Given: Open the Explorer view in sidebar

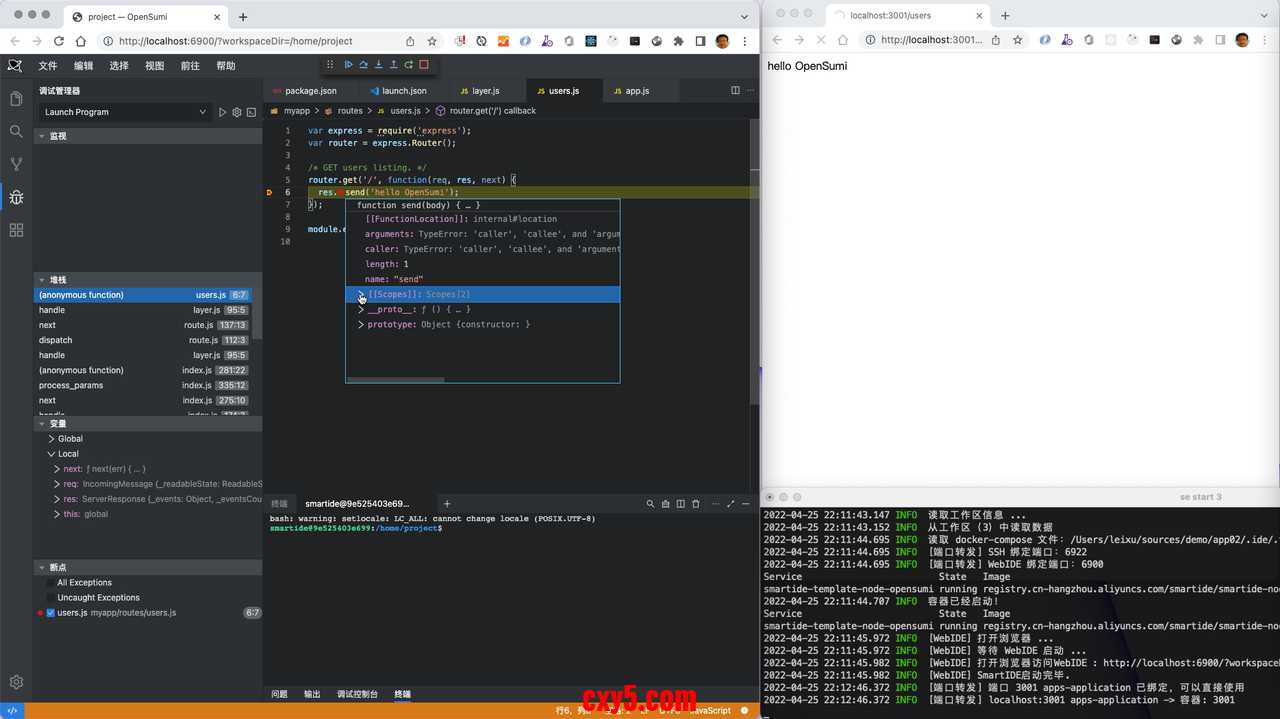Looking at the screenshot, I should (16, 99).
